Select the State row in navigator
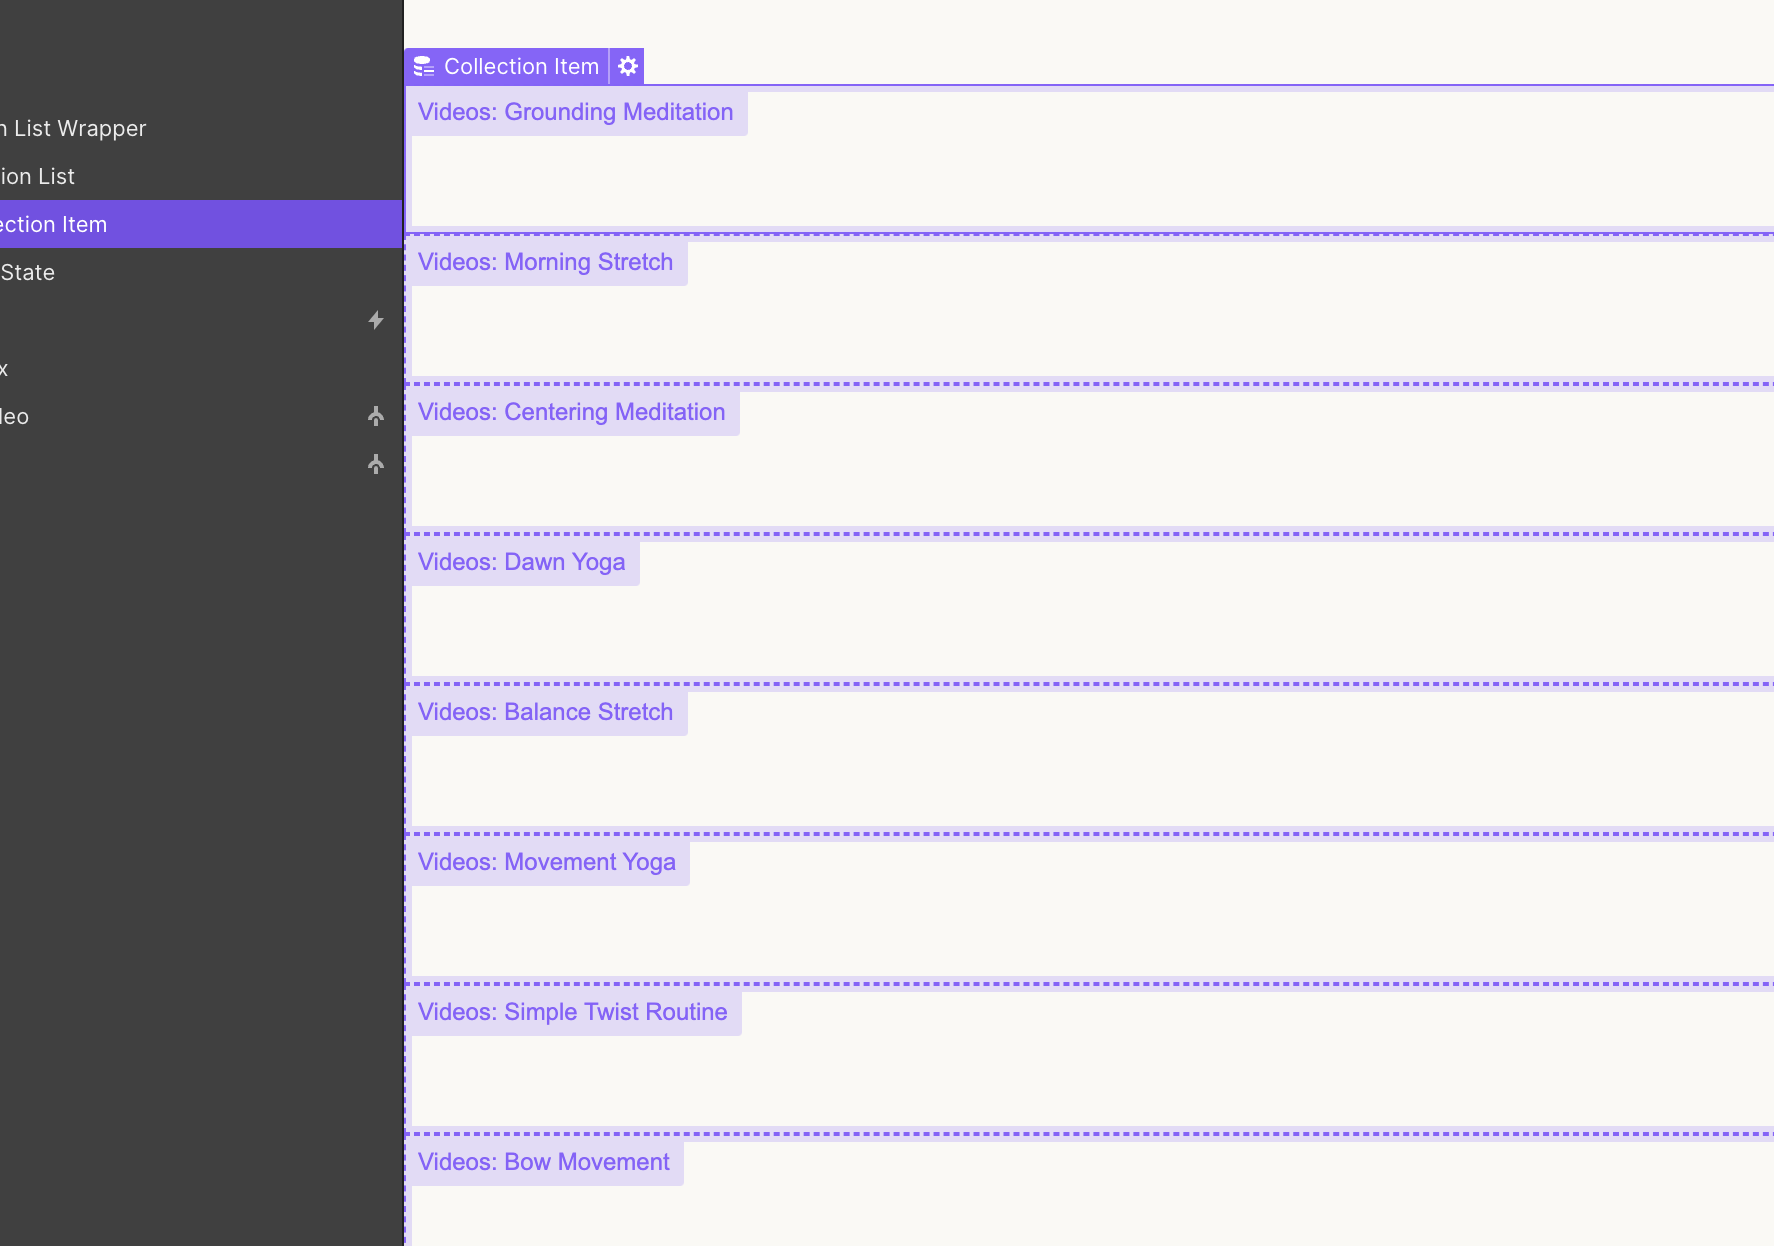This screenshot has width=1774, height=1246. click(201, 272)
